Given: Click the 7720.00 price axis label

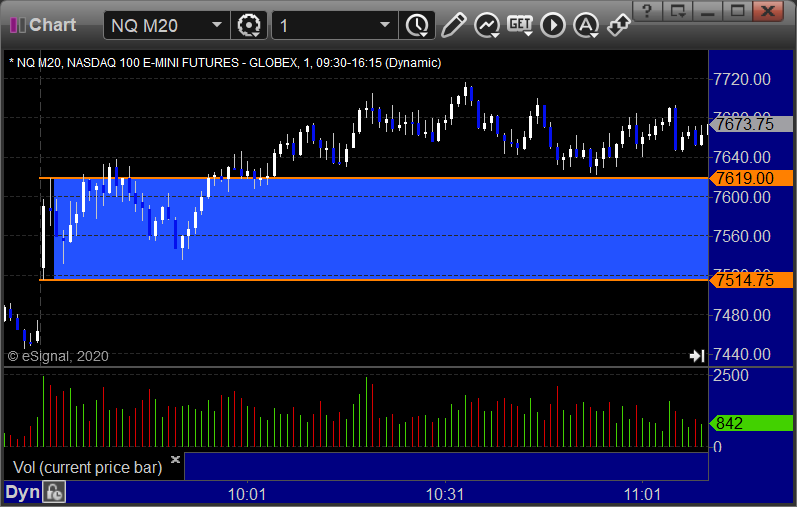Looking at the screenshot, I should pos(742,79).
